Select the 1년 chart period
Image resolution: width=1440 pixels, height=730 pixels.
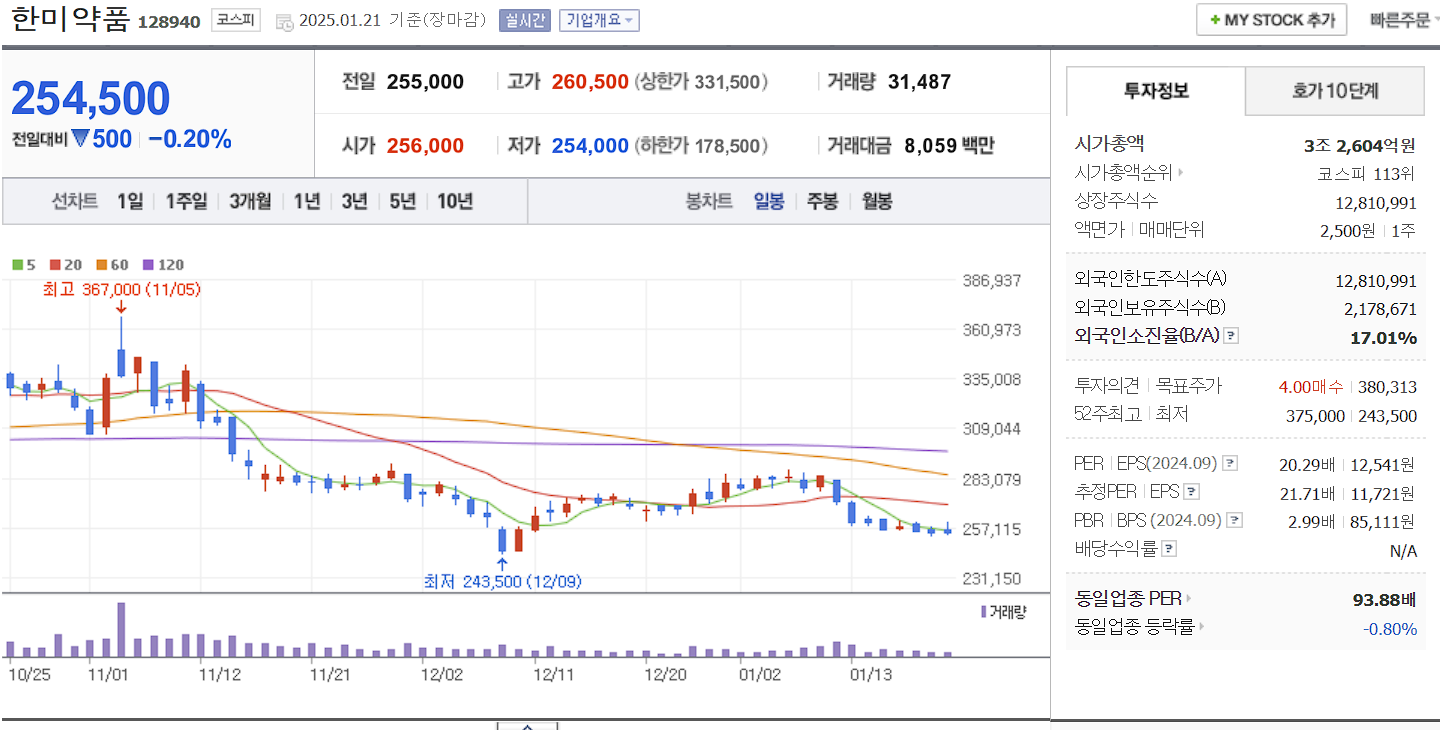[x=306, y=201]
